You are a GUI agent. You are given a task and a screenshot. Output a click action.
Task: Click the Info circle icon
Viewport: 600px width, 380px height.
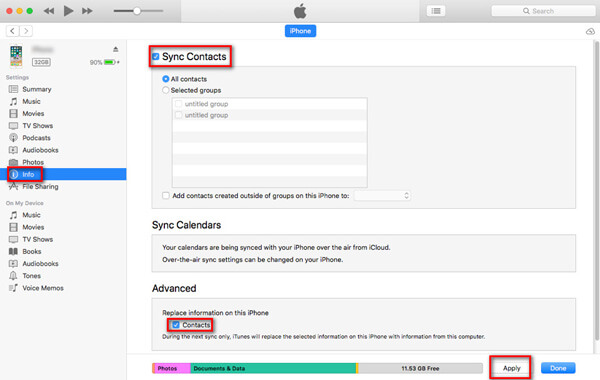pos(14,174)
